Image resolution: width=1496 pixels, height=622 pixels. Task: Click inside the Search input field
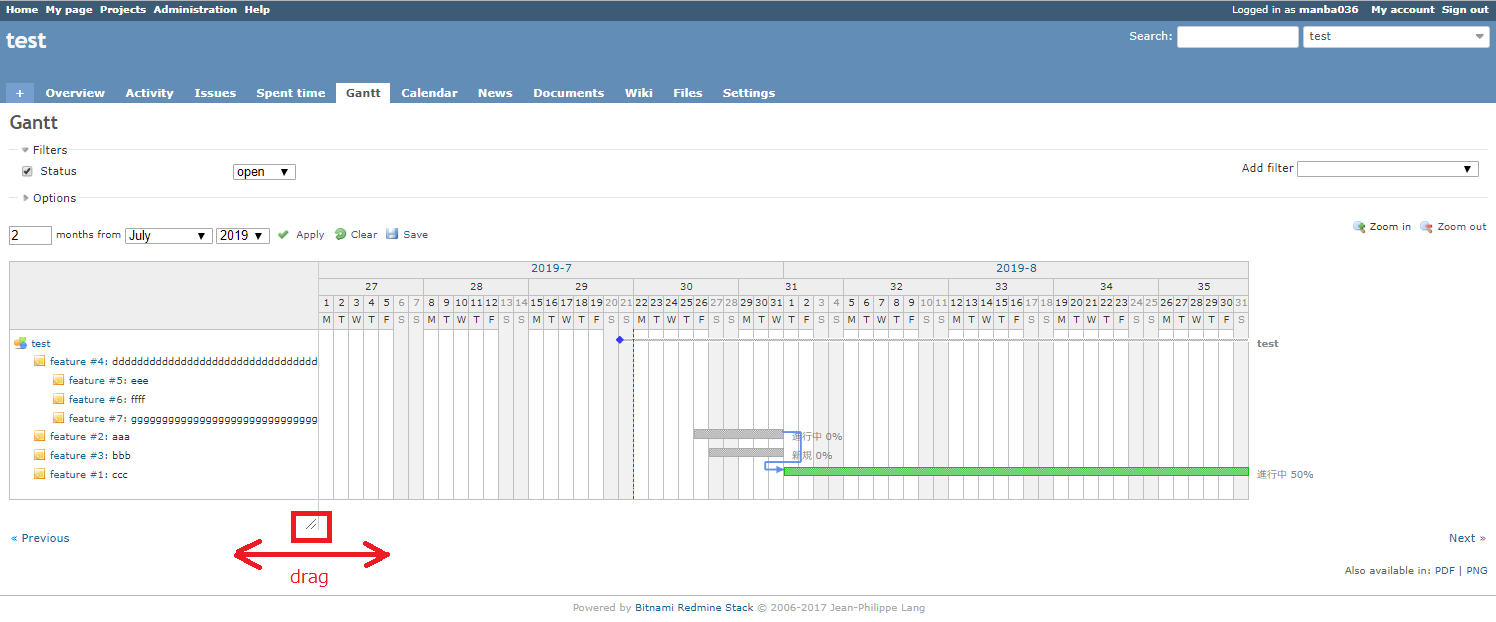(x=1237, y=36)
